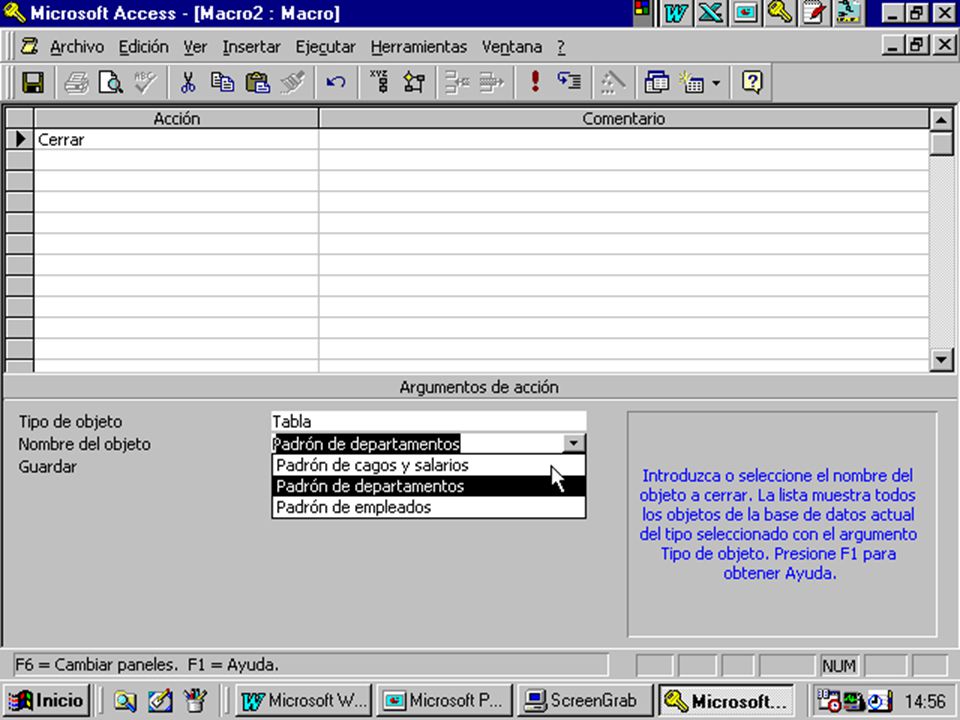
Task: Click the Copy toolbar icon
Action: coord(222,82)
